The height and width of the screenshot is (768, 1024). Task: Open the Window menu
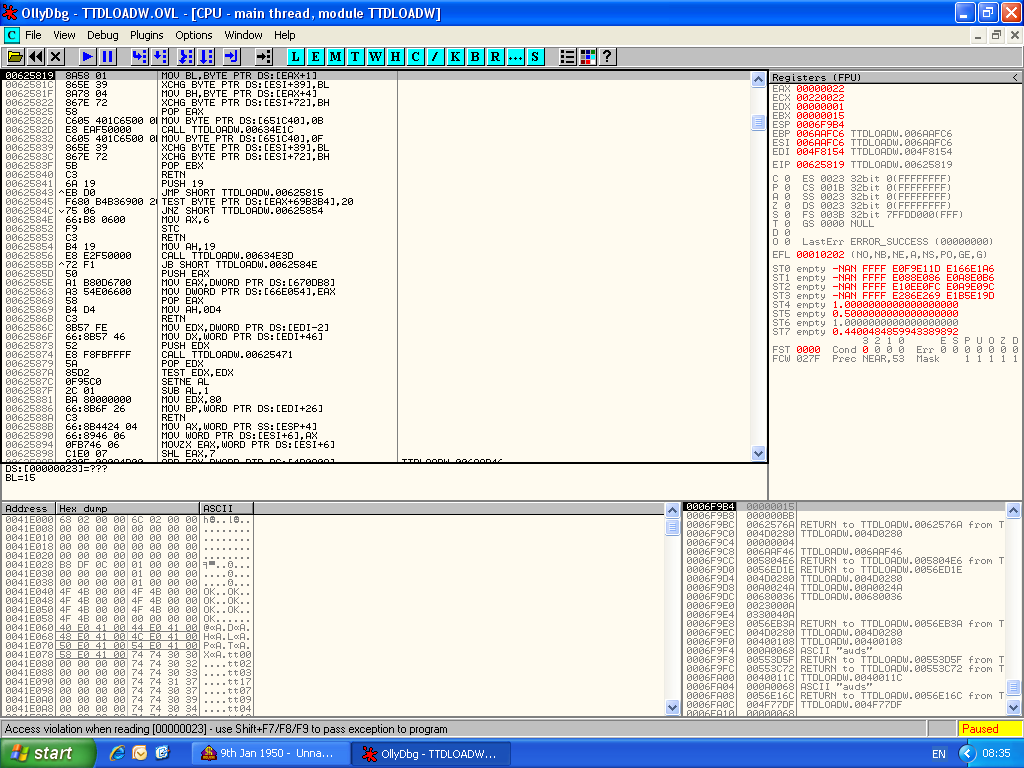[x=243, y=35]
